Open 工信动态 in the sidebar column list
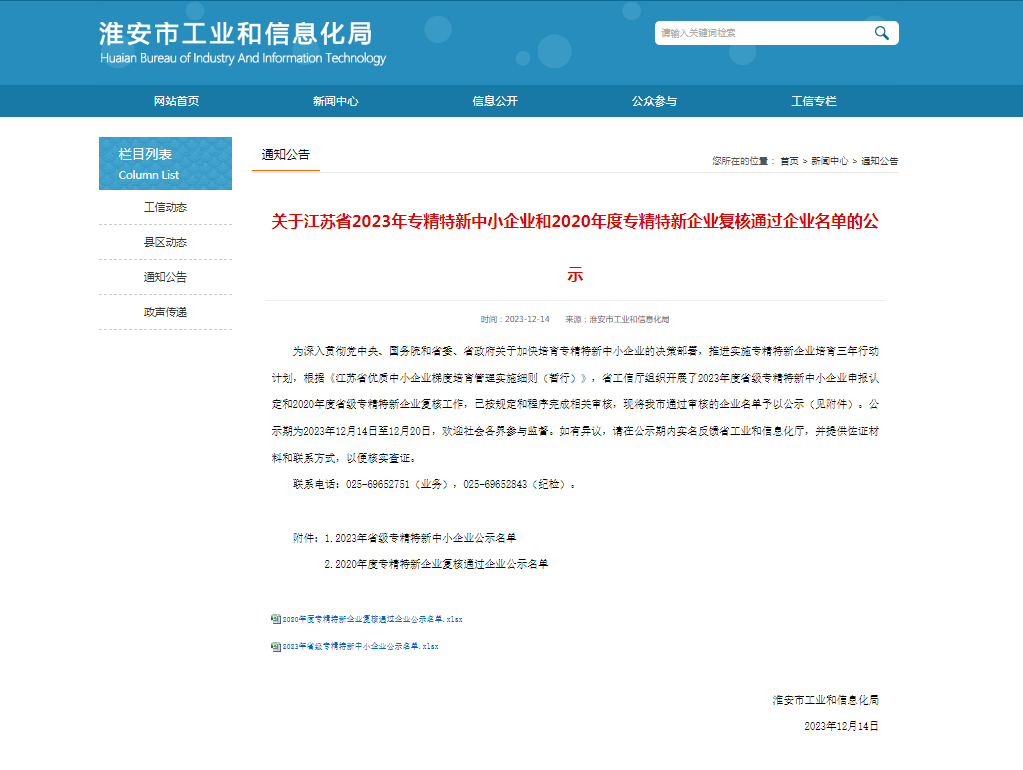The image size is (1023, 770). (x=164, y=206)
